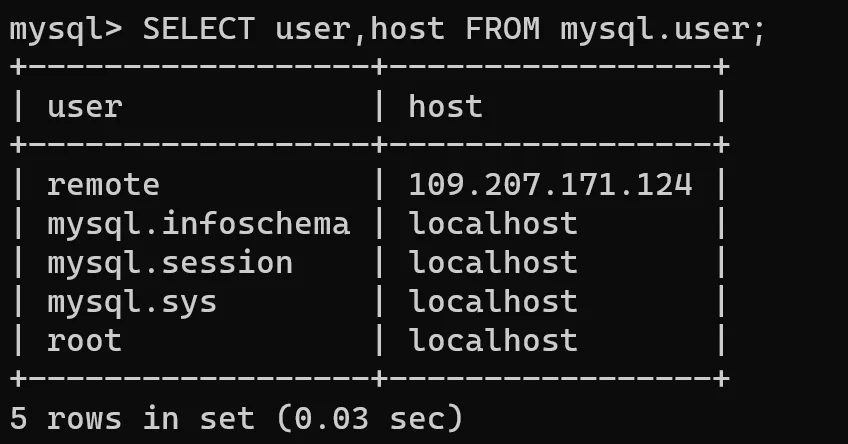Viewport: 848px width, 444px height.
Task: Click the user column header
Action: 84,106
